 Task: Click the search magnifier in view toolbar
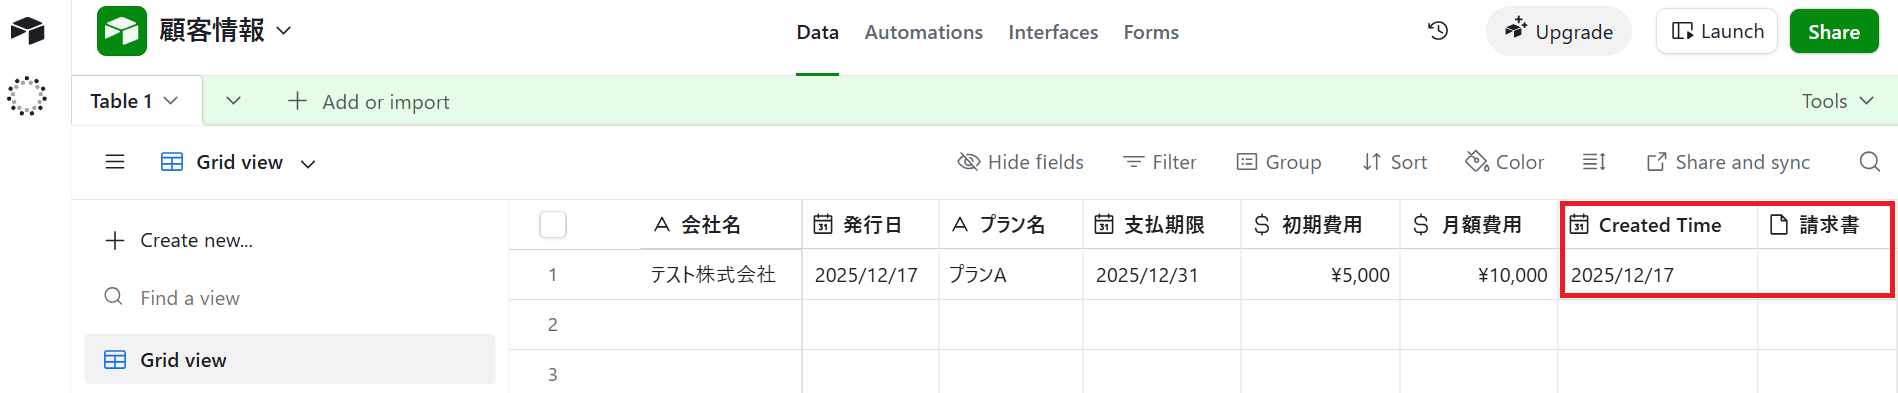[x=1869, y=162]
